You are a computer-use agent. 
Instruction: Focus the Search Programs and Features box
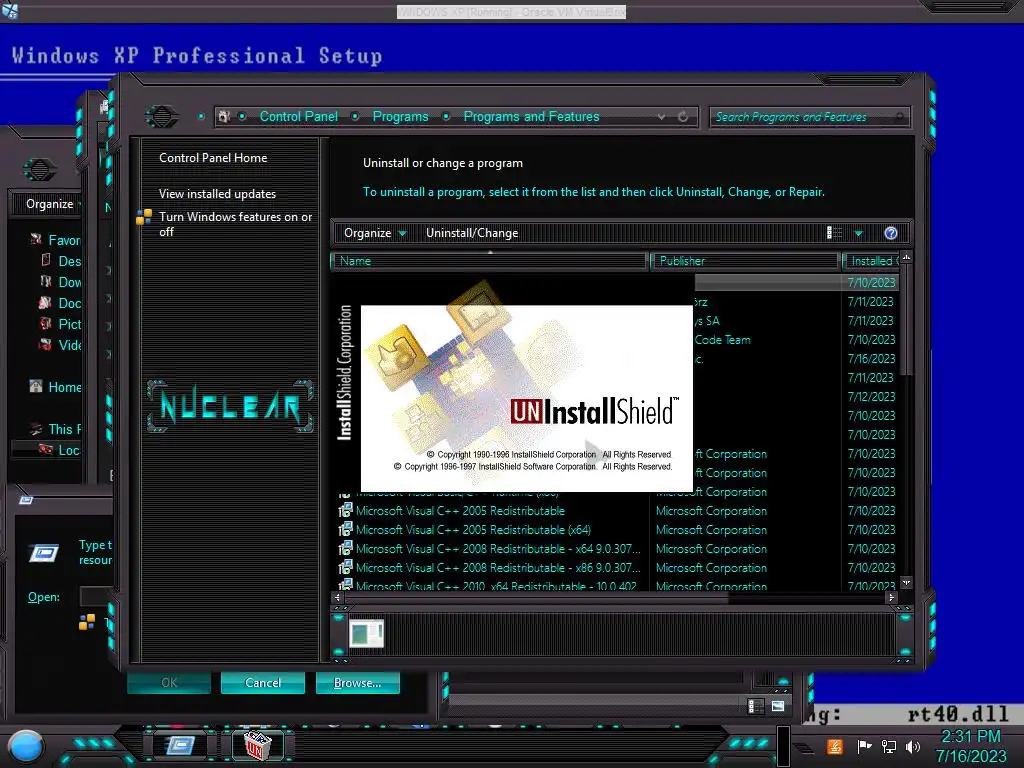808,117
